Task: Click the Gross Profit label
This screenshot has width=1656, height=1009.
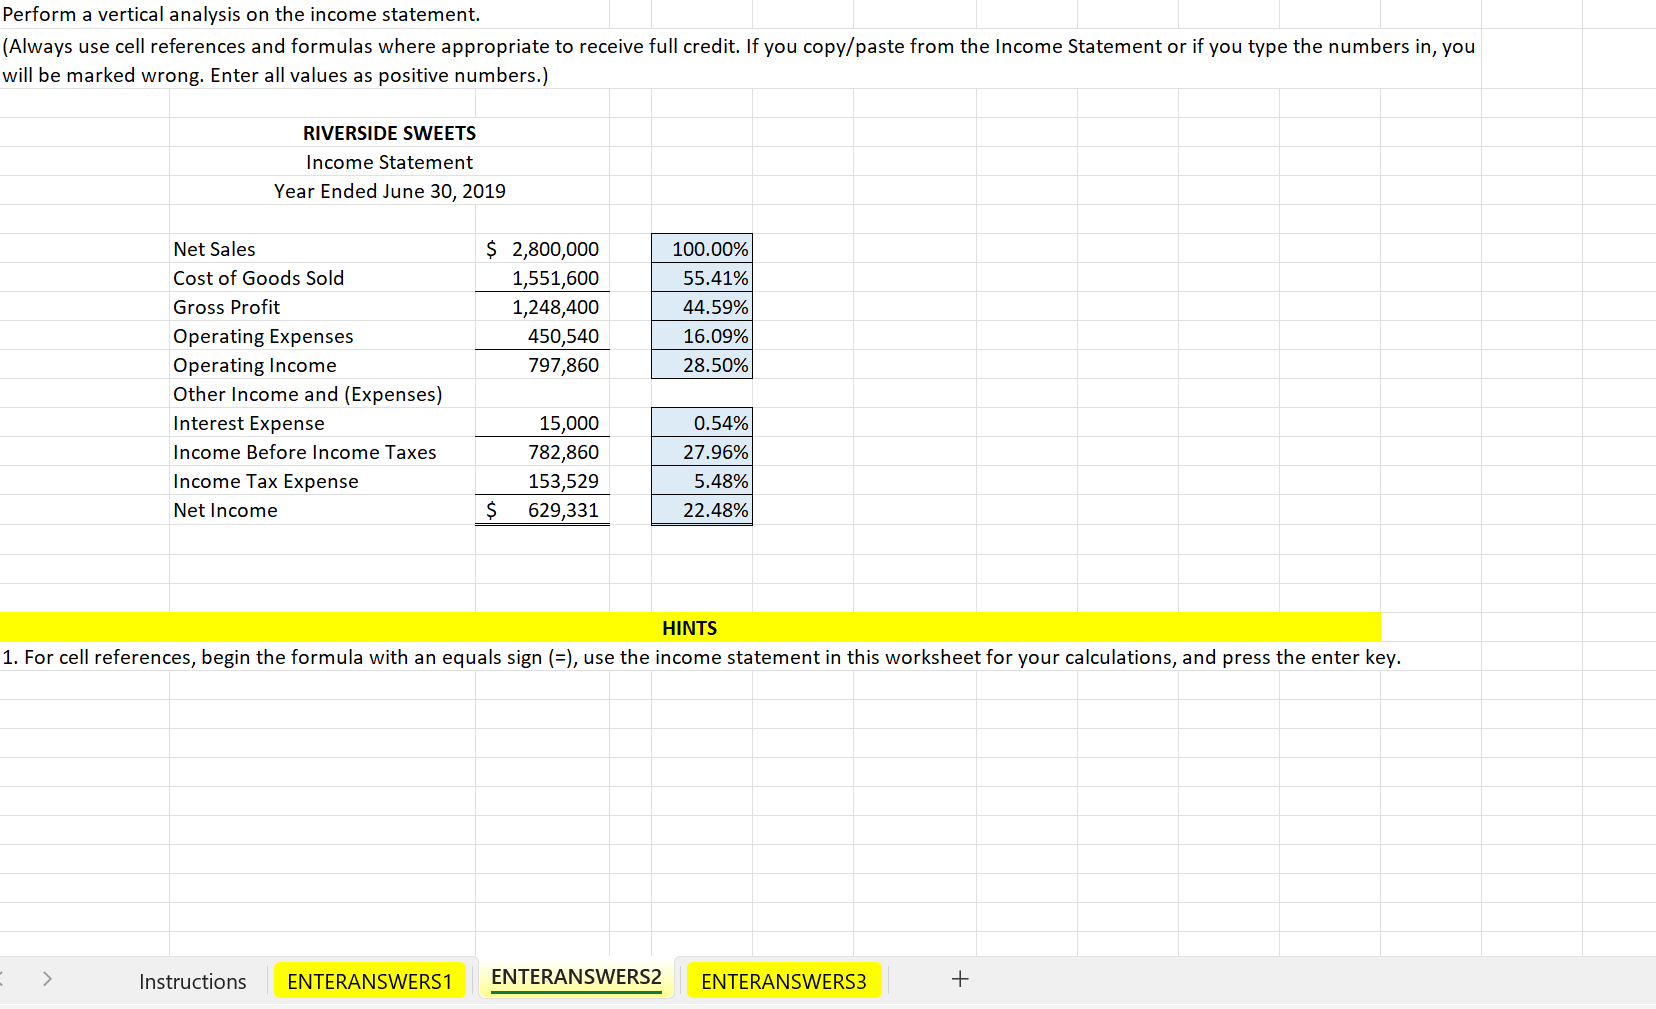Action: point(226,307)
